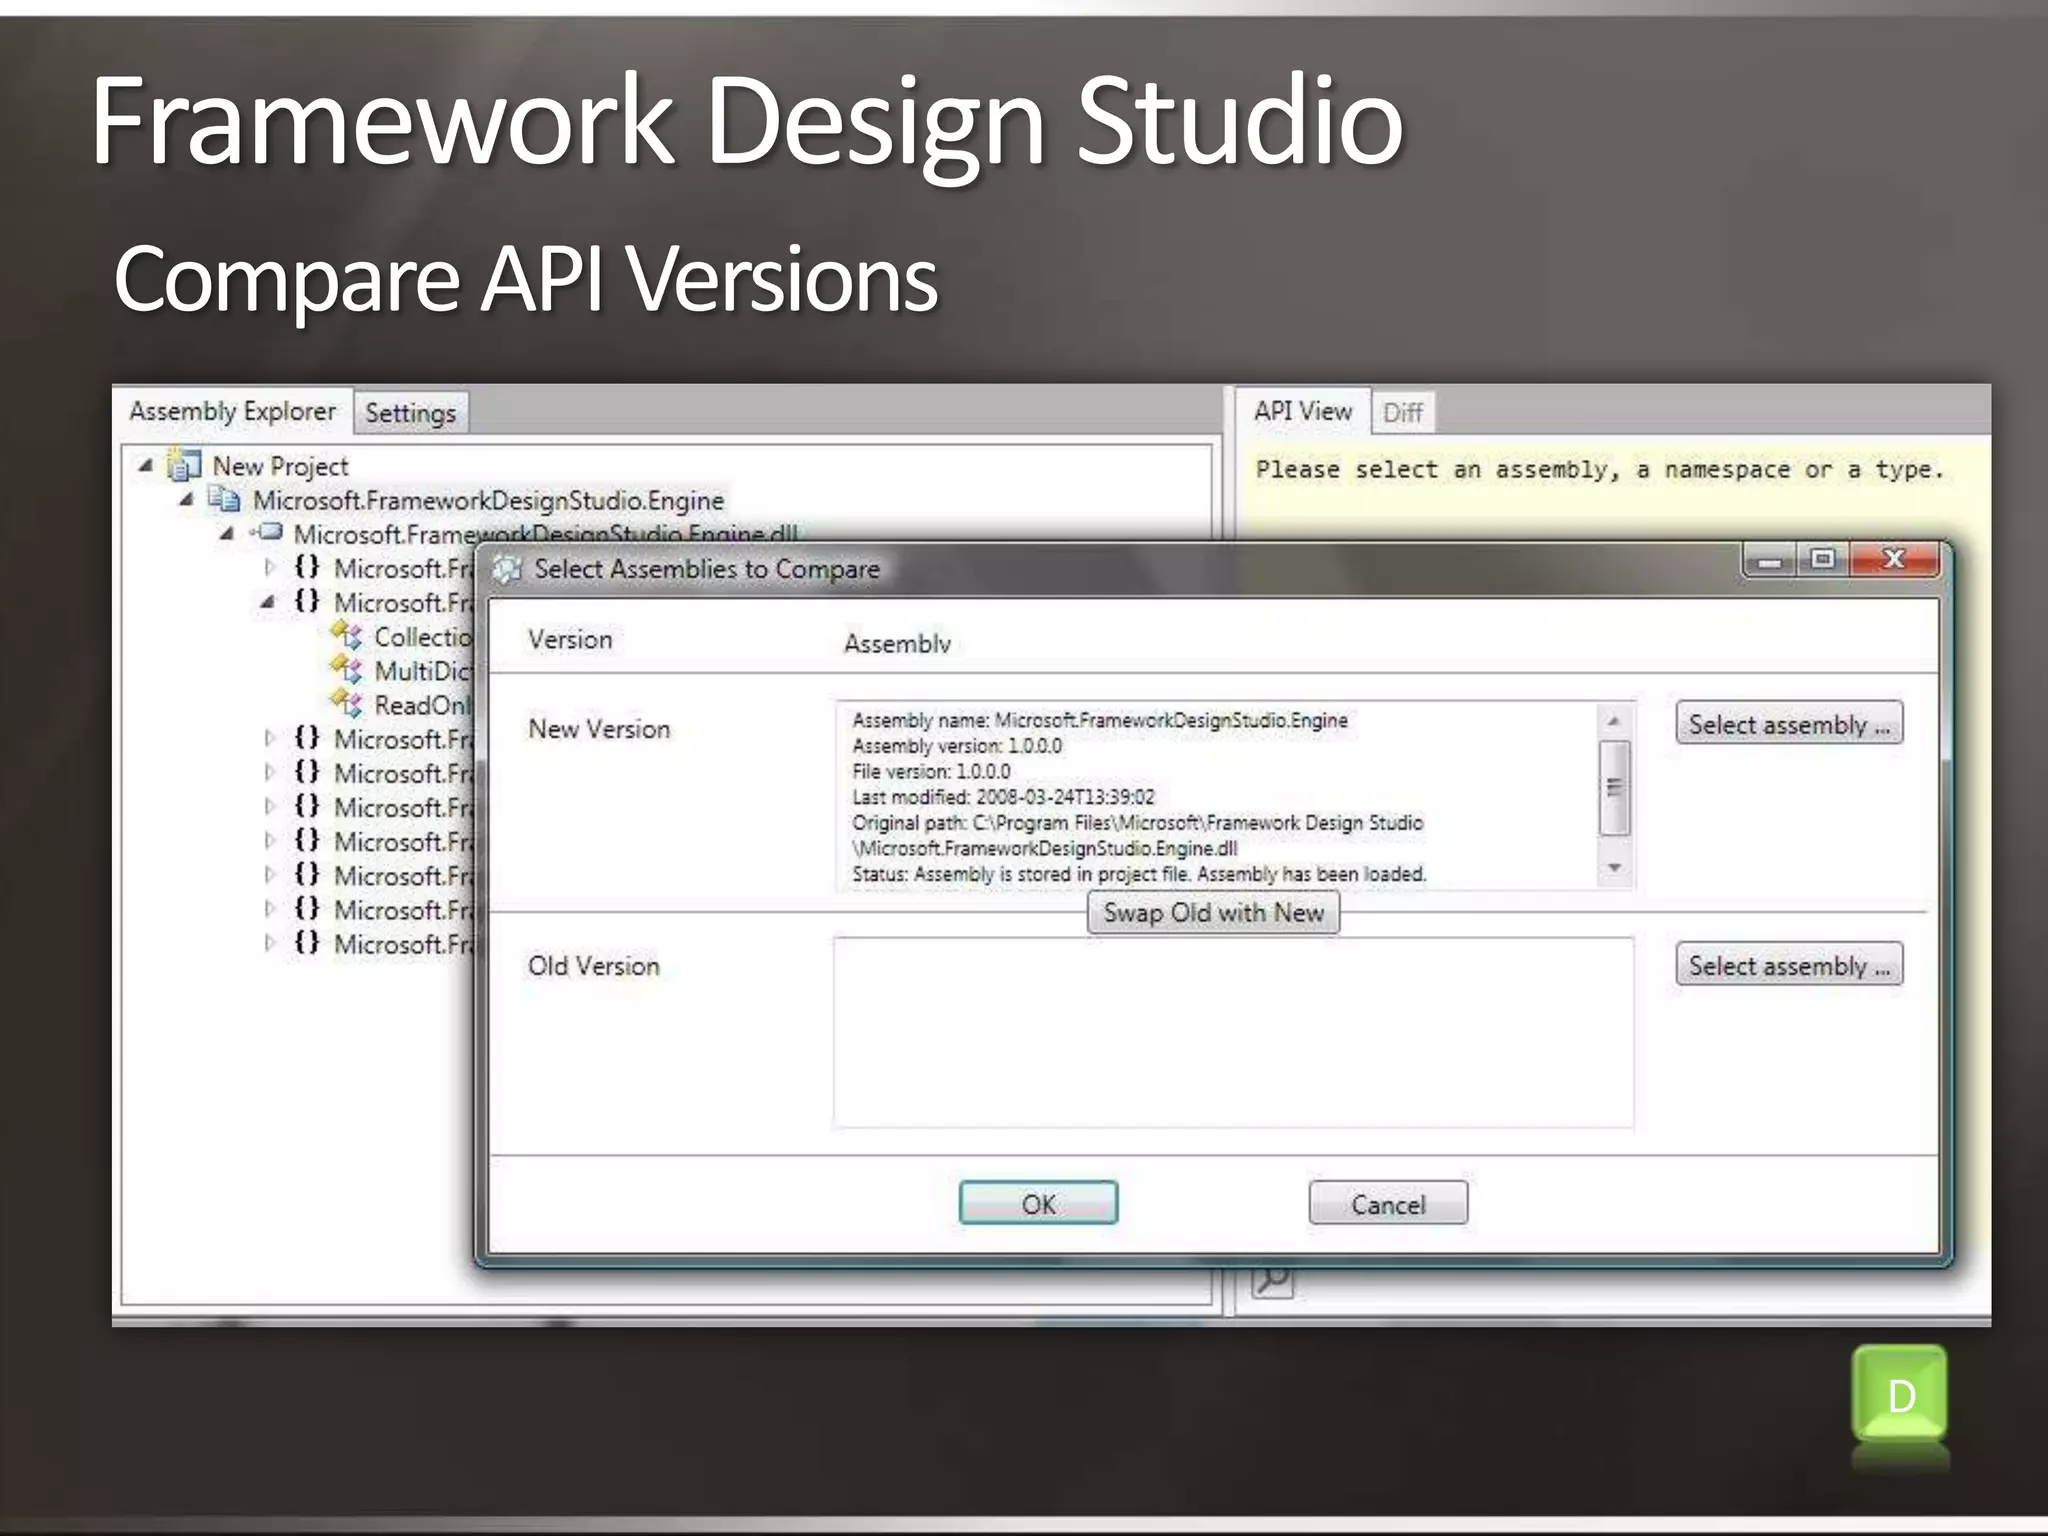Click the Engine.dll file node icon
The image size is (2048, 1536).
(267, 532)
